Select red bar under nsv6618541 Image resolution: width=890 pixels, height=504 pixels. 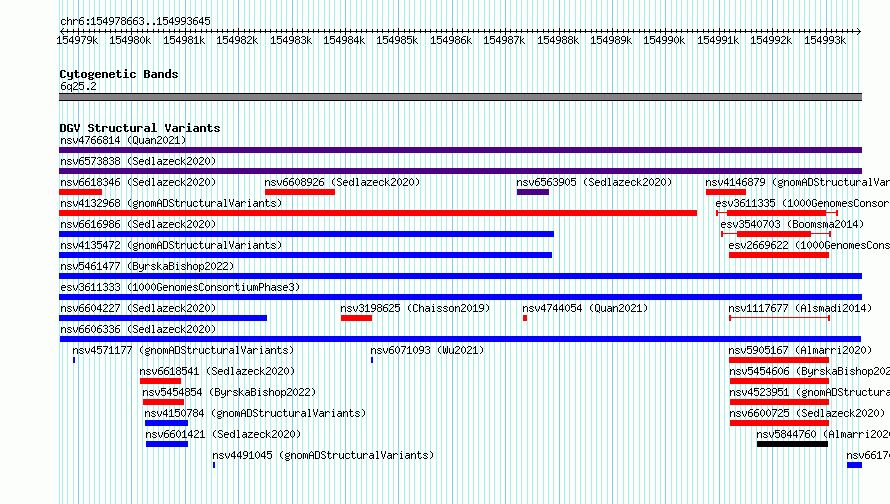pos(161,381)
